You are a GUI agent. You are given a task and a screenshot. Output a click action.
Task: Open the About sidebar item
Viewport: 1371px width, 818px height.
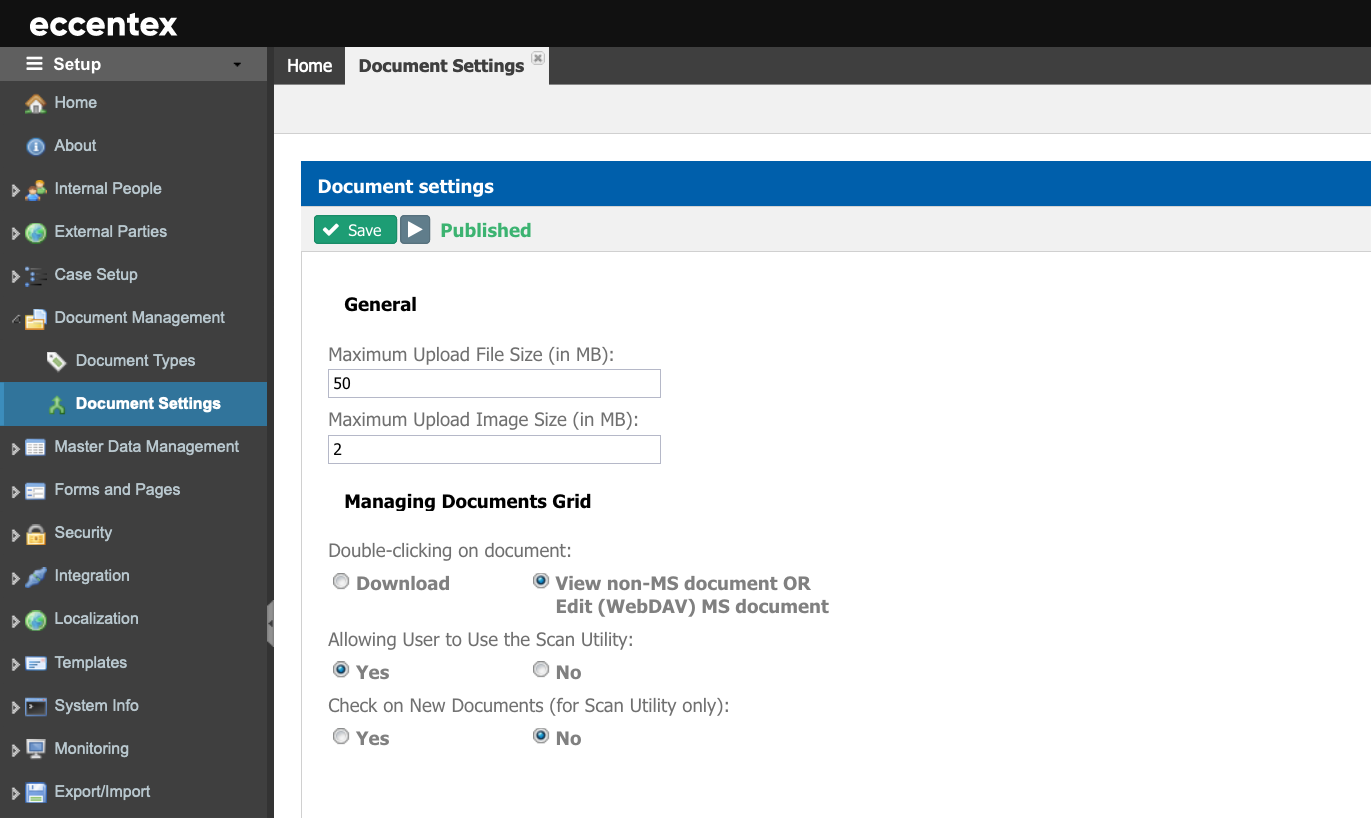click(75, 146)
